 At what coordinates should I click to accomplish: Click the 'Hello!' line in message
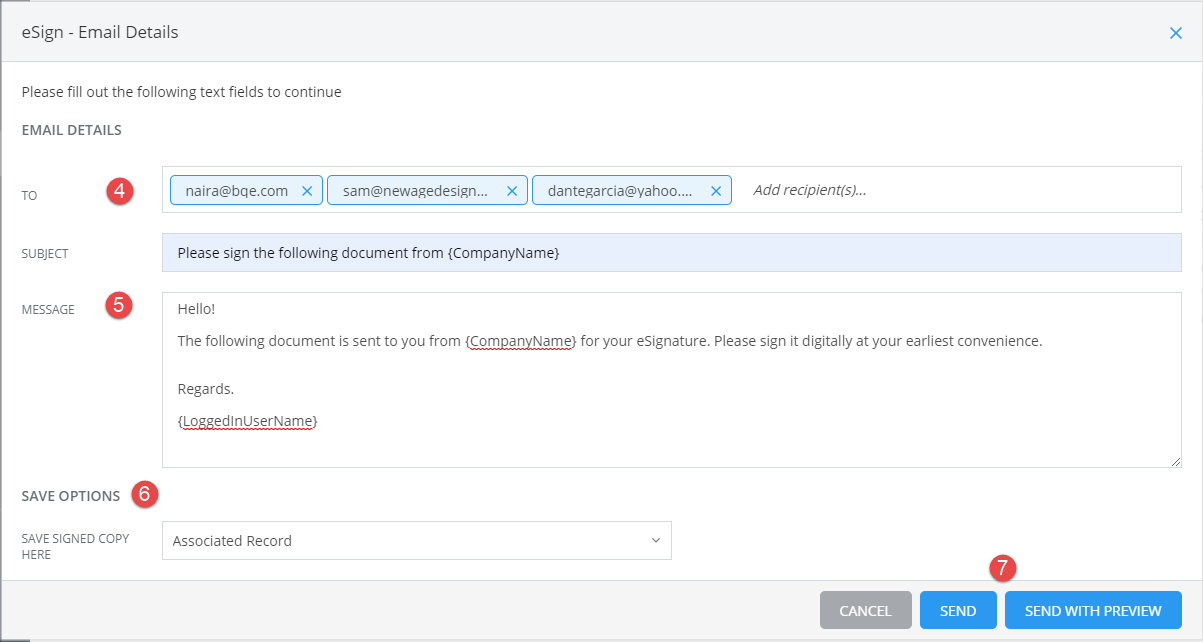(196, 309)
